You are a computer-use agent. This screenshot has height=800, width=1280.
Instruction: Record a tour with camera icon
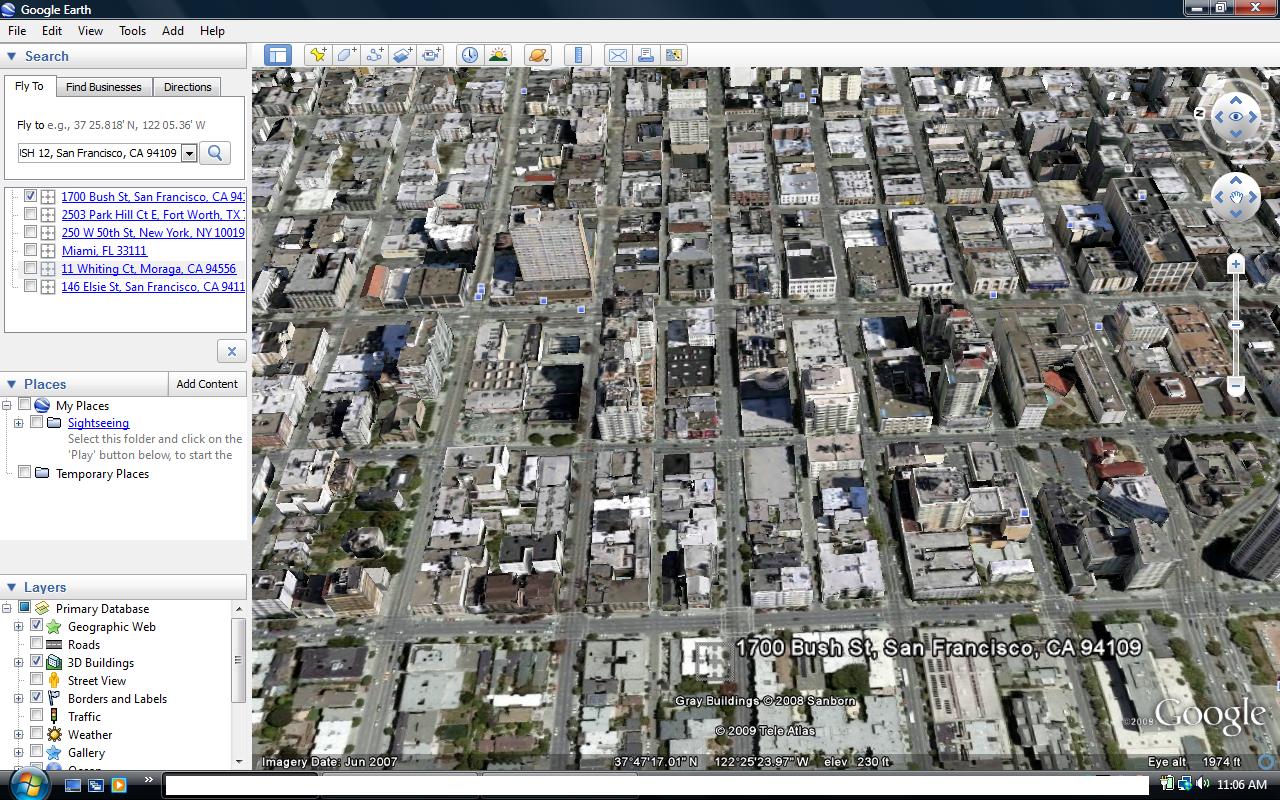(x=431, y=55)
